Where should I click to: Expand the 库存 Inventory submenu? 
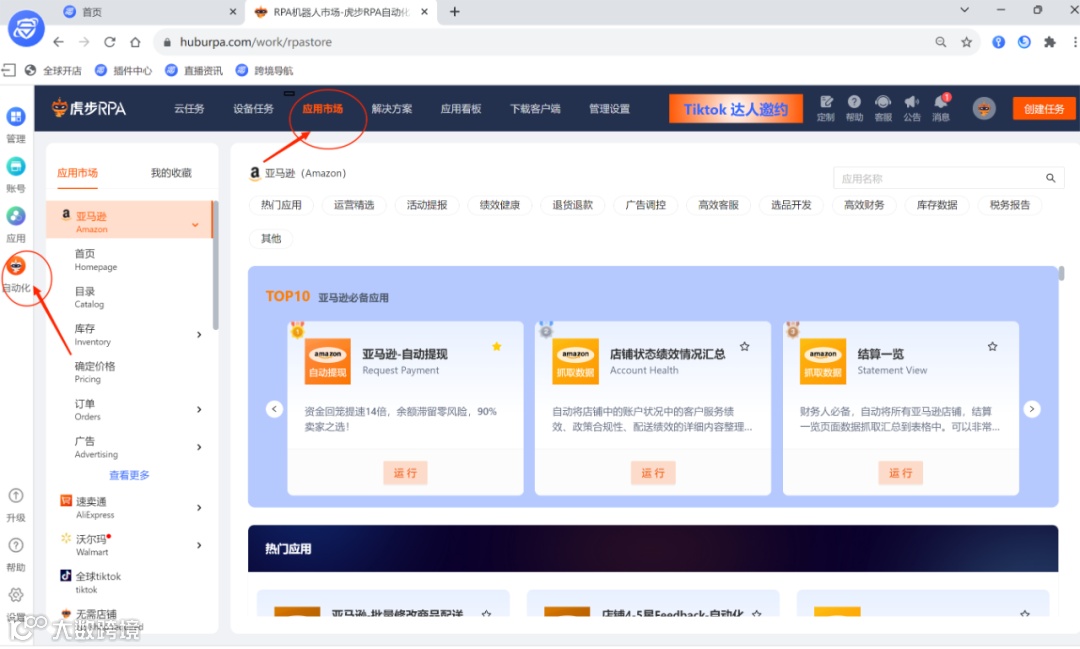click(199, 335)
